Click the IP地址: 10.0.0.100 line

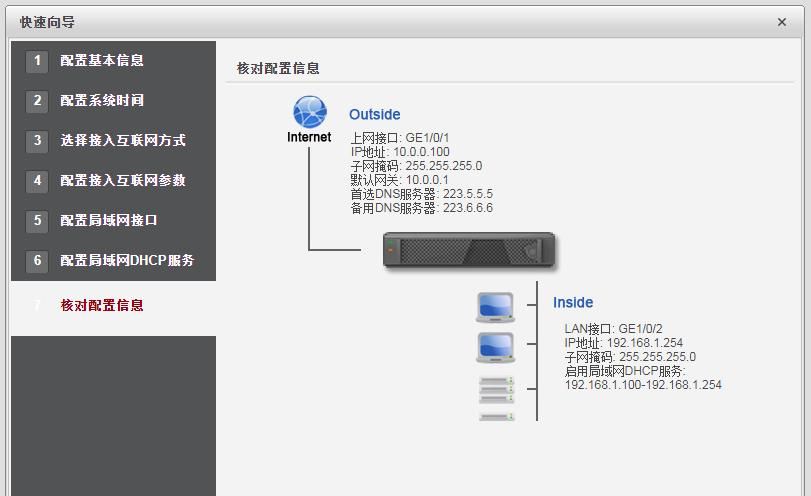point(400,152)
